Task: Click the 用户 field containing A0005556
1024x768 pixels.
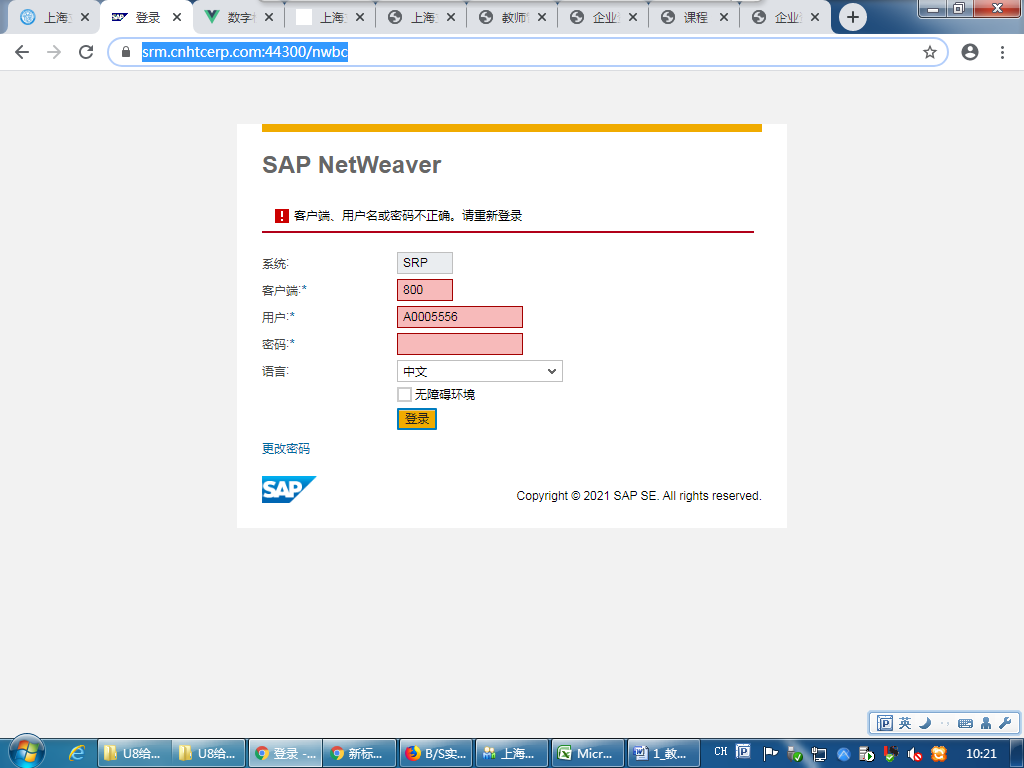Action: point(459,317)
